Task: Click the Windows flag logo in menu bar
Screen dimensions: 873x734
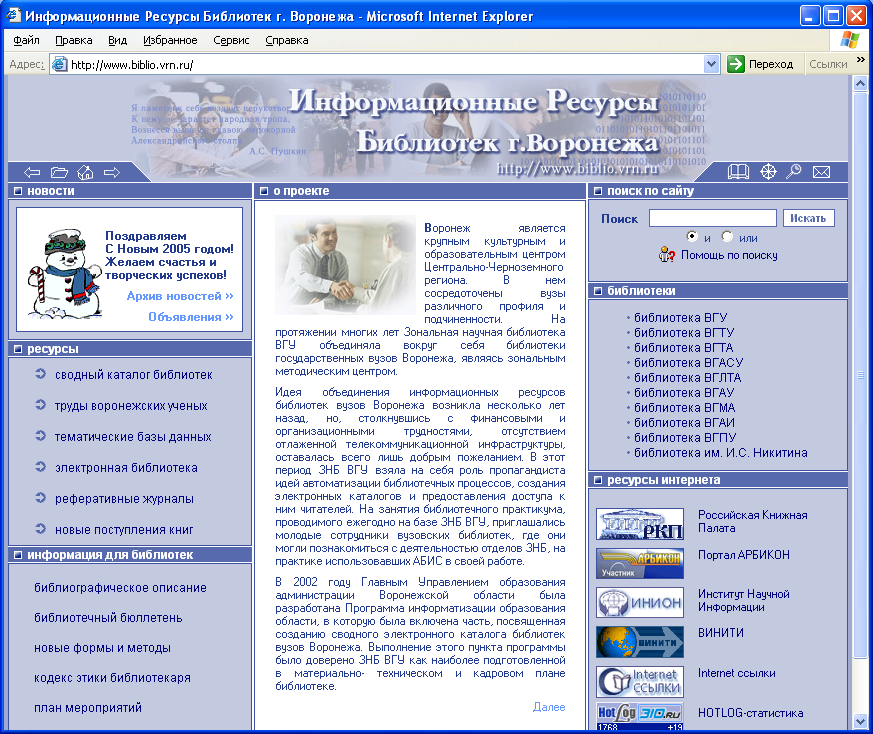Action: click(850, 40)
